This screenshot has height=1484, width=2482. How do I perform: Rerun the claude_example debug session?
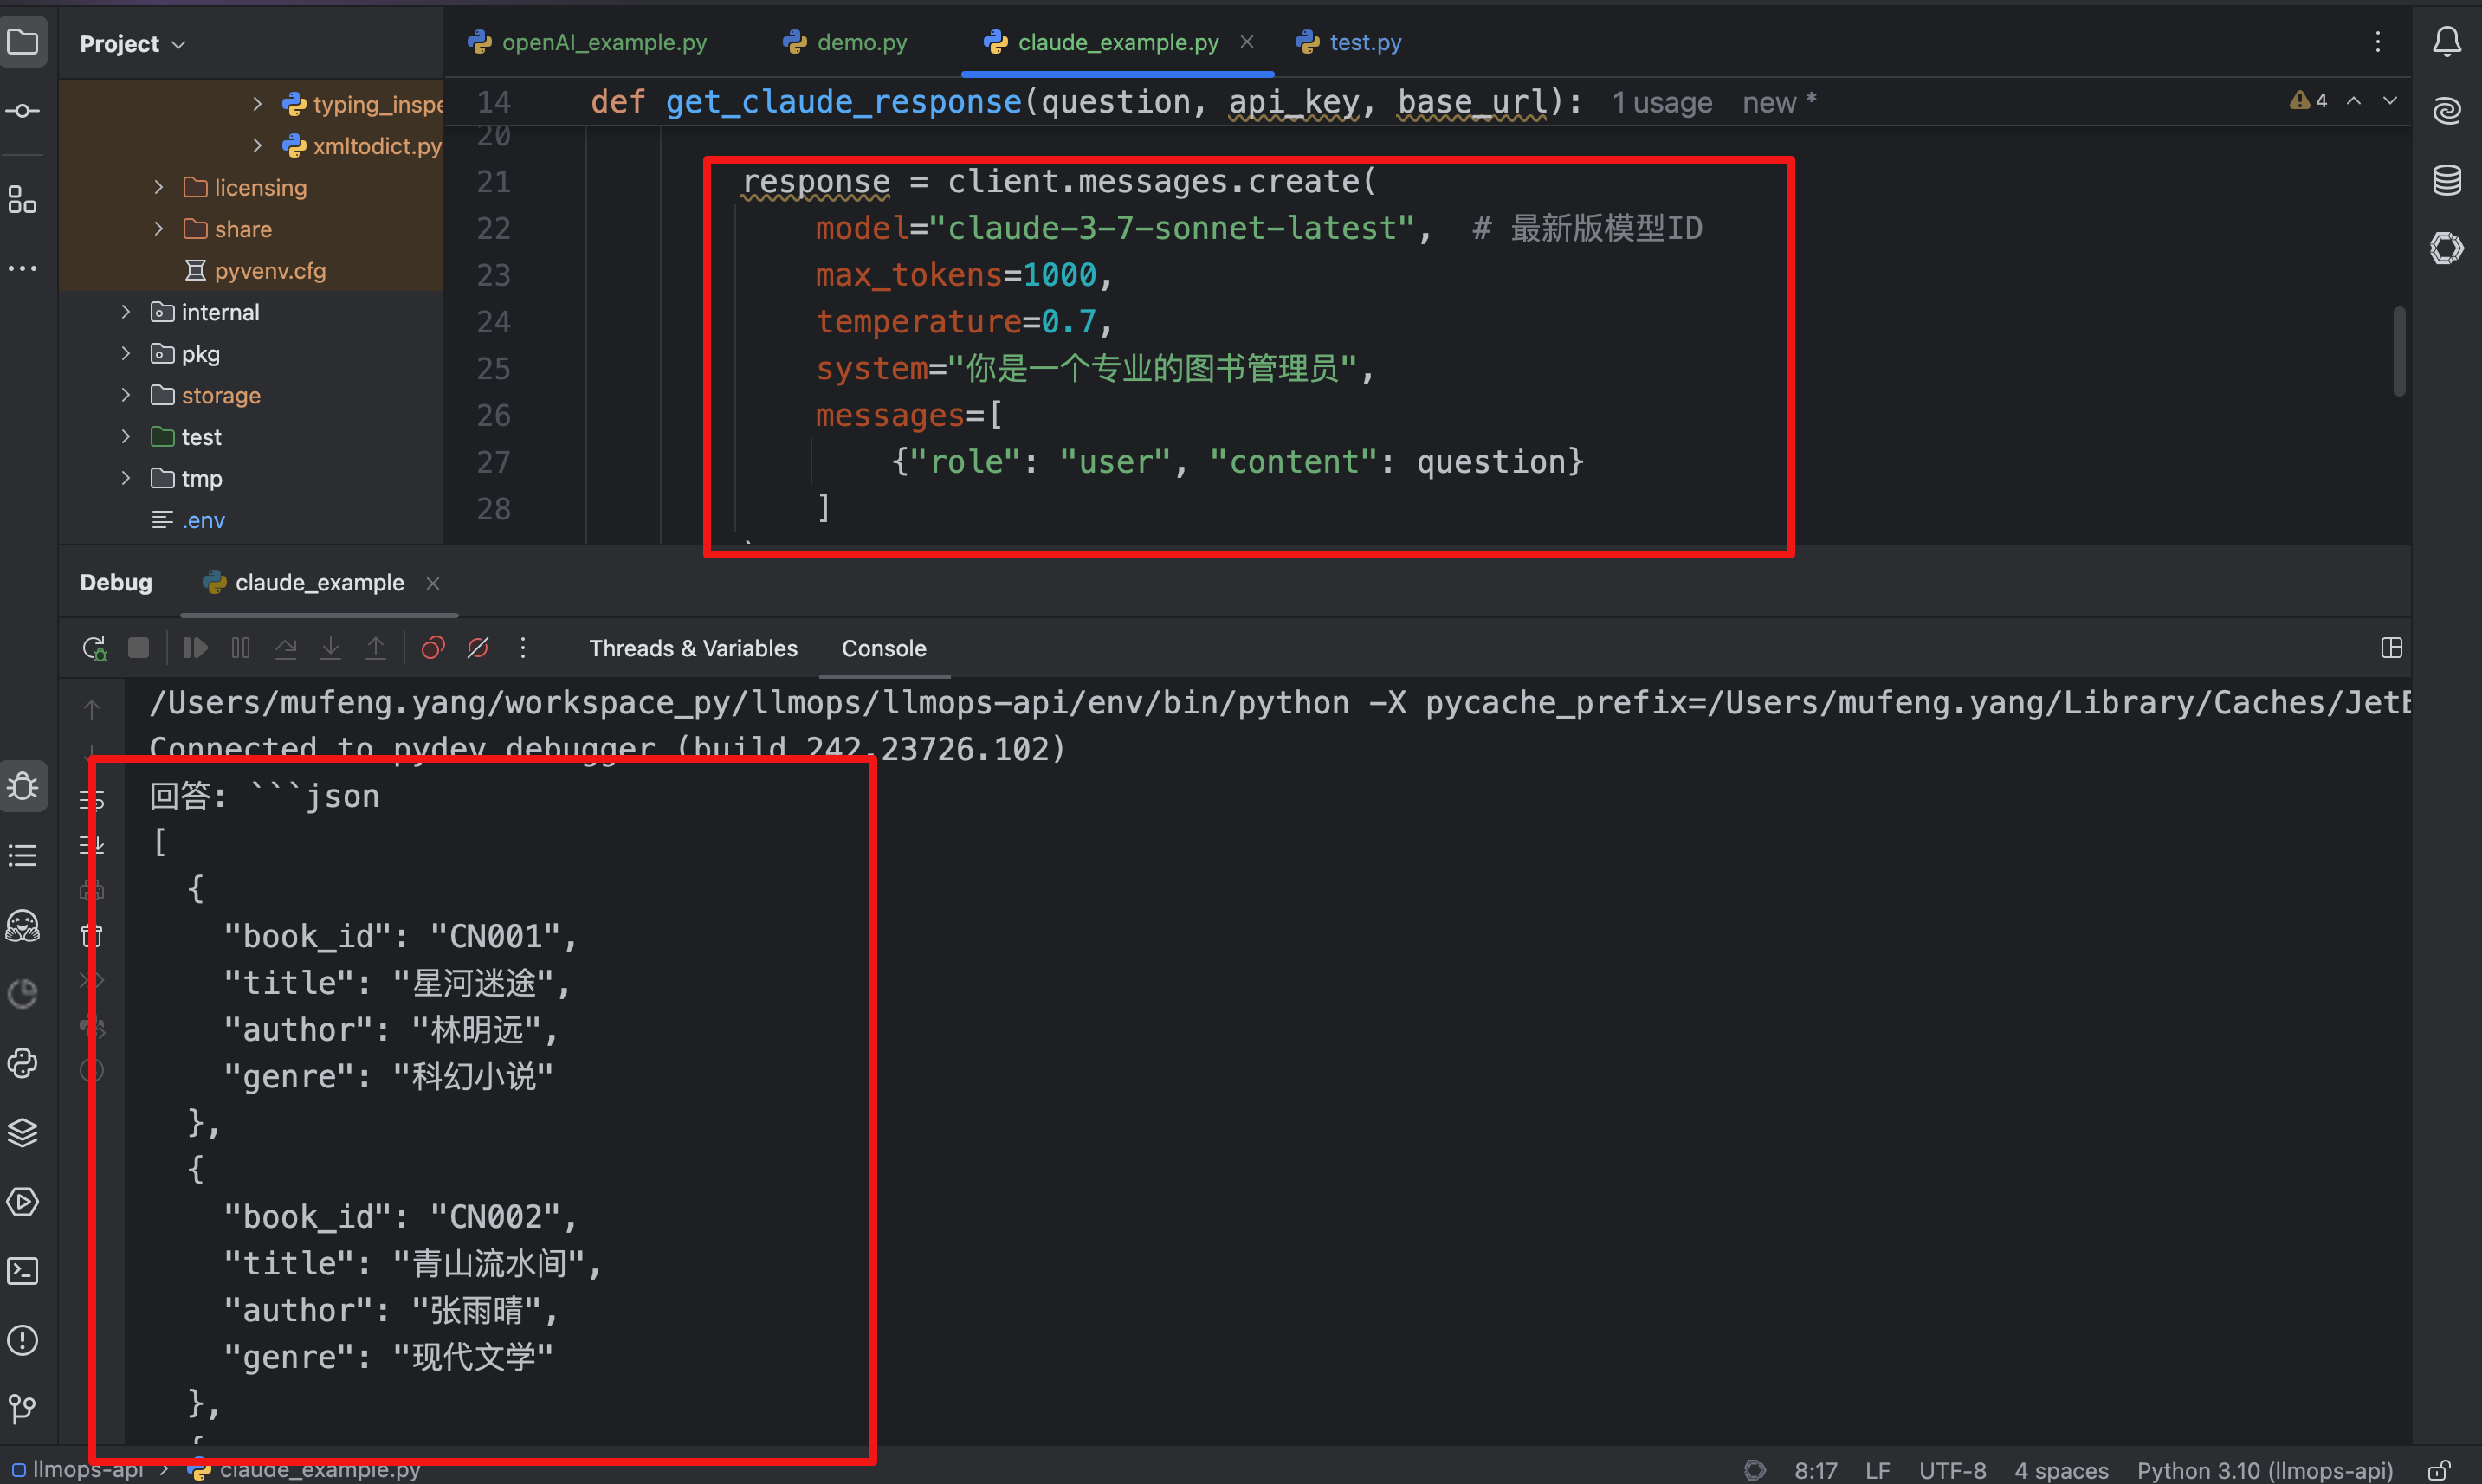point(94,647)
